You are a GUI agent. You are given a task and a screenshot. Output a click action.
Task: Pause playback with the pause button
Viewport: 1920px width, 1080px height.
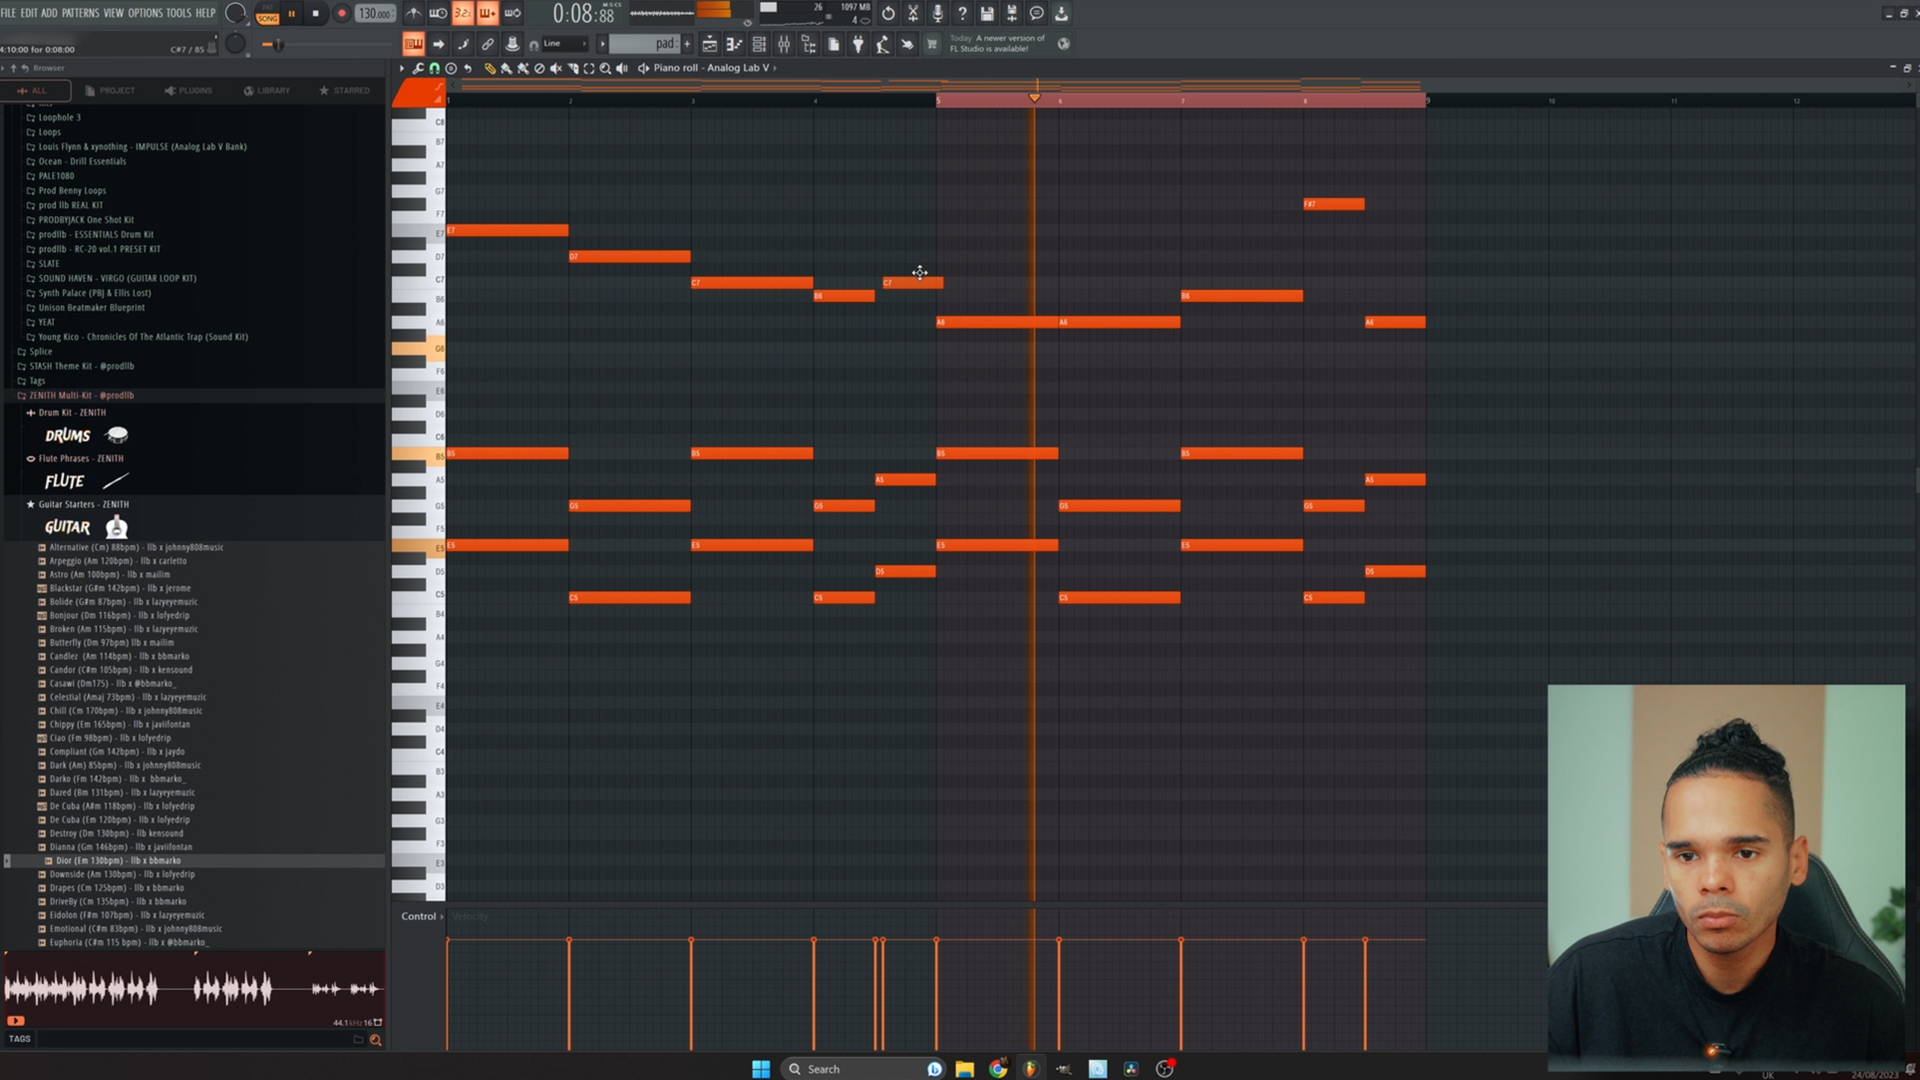(x=292, y=14)
